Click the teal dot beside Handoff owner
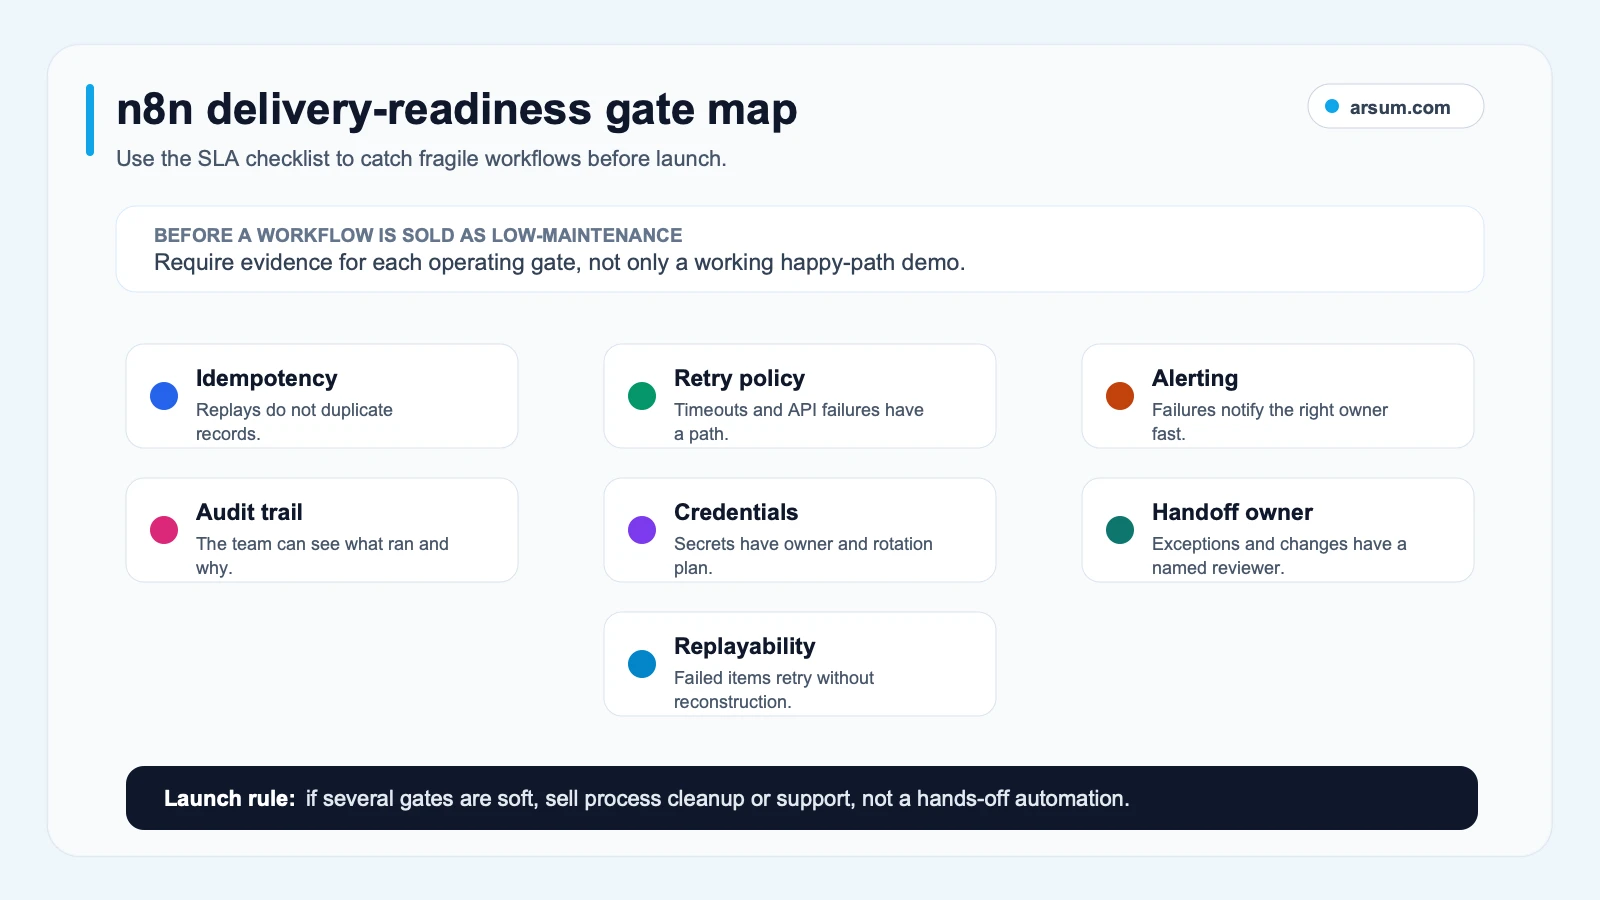Image resolution: width=1600 pixels, height=900 pixels. [1120, 530]
